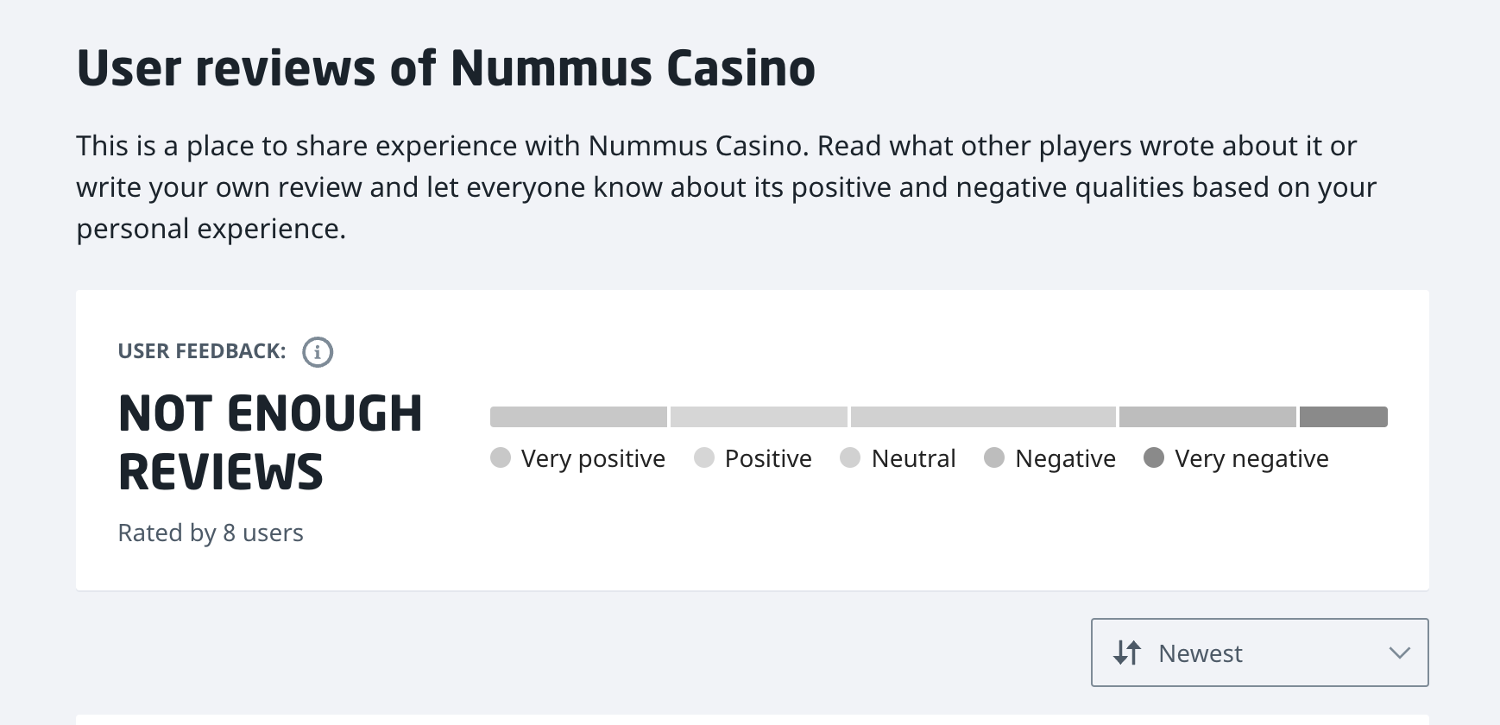This screenshot has width=1500, height=725.
Task: Select the Very positive legend label
Action: click(593, 459)
